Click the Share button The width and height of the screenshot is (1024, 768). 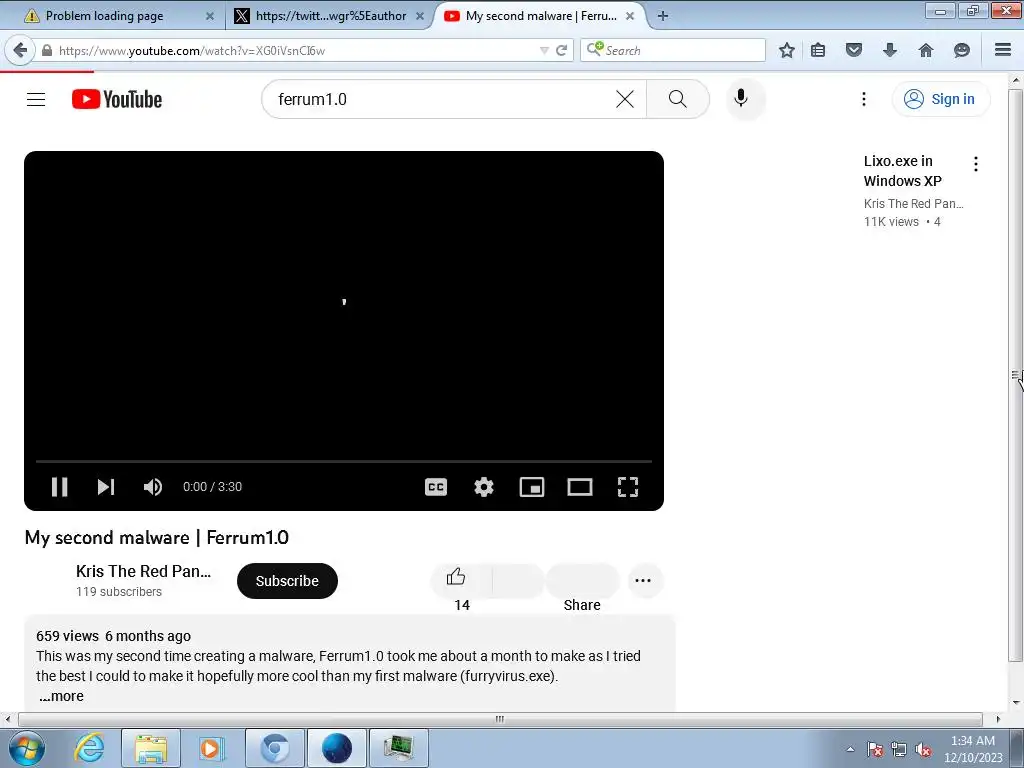point(582,583)
